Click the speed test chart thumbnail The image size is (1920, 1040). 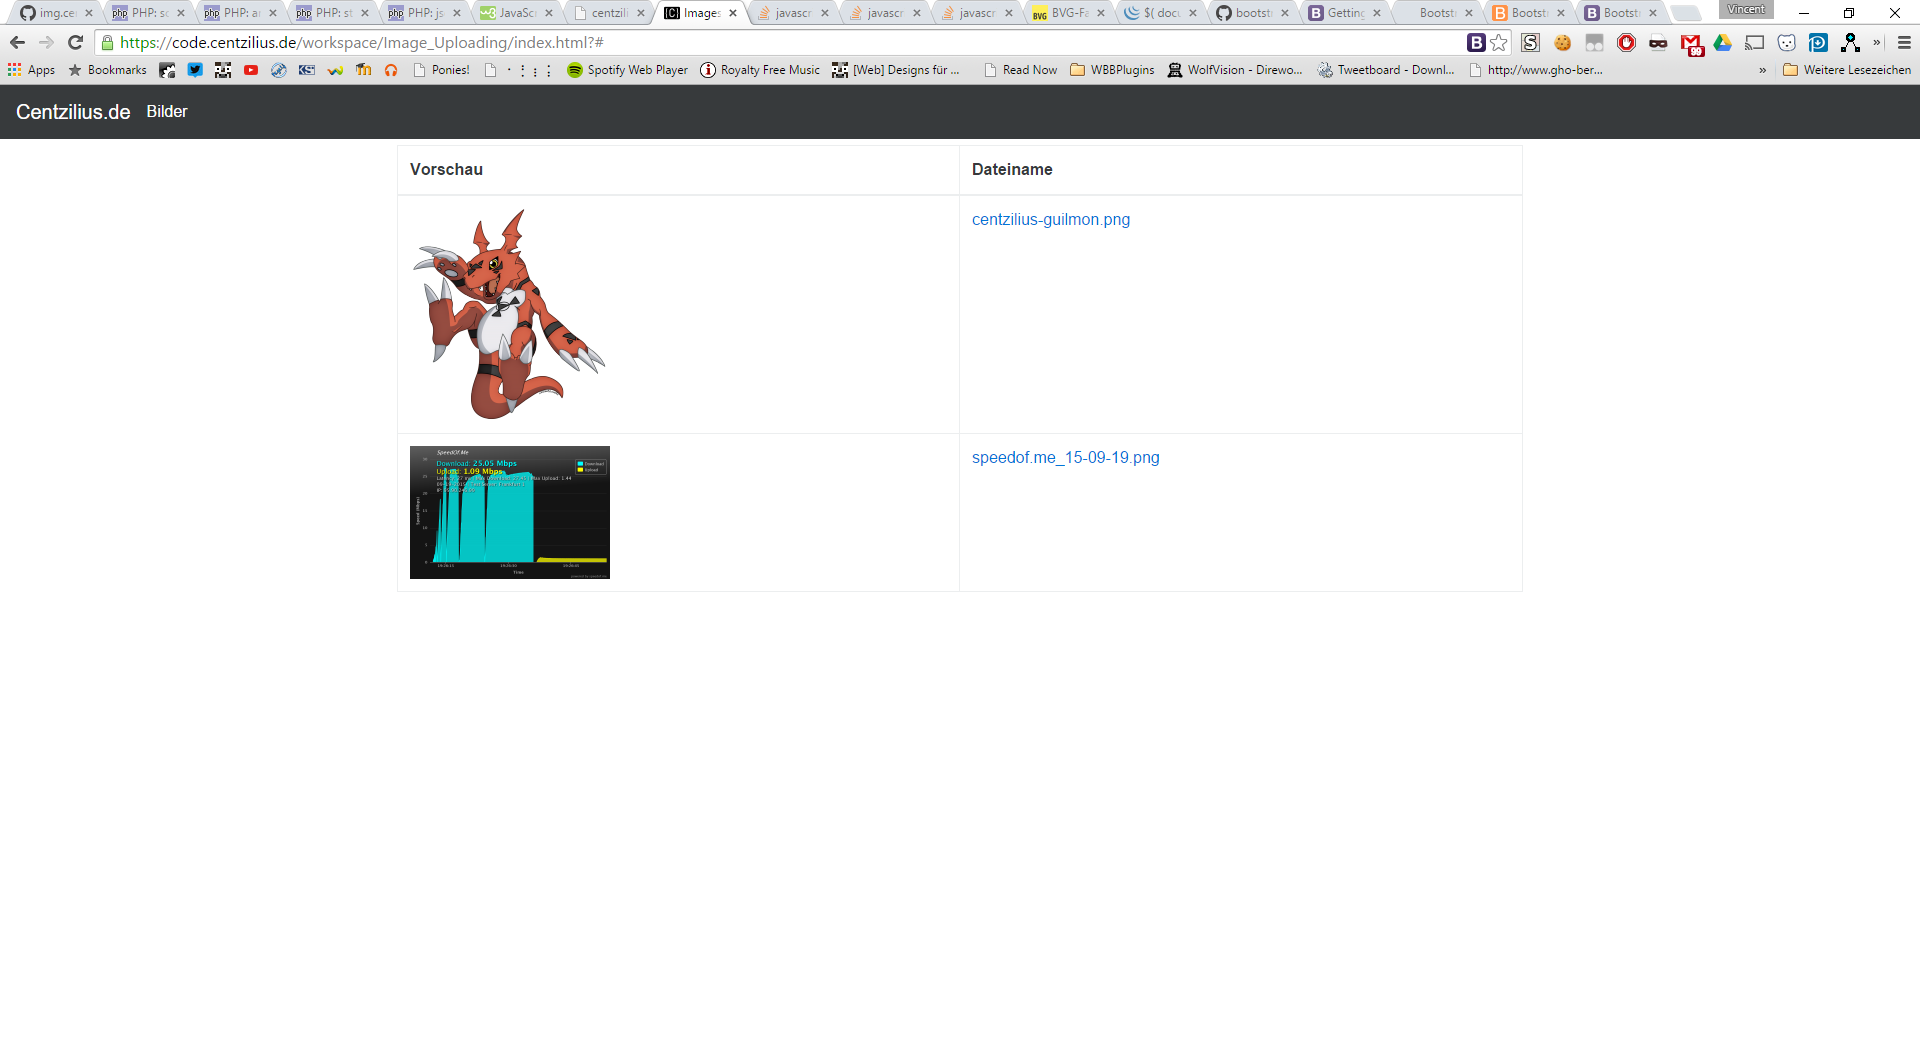510,512
